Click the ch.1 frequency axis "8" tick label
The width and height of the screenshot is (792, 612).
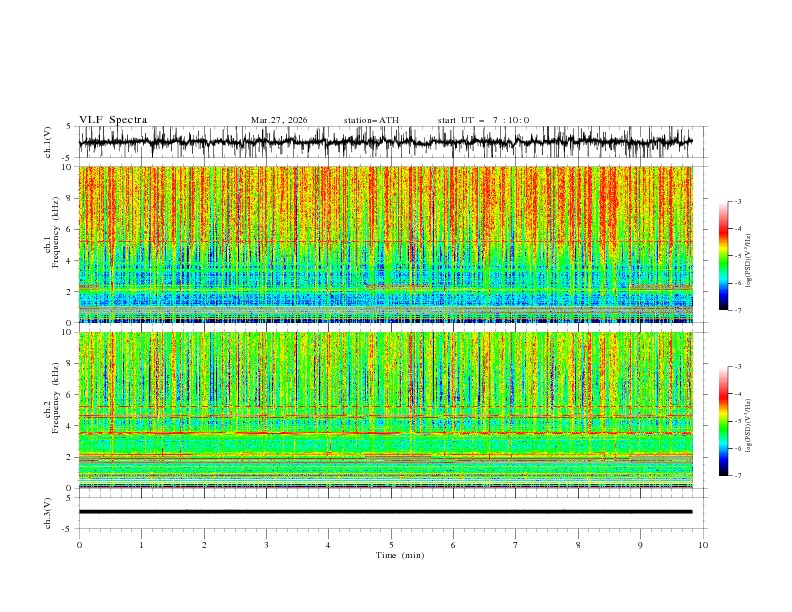(x=70, y=198)
